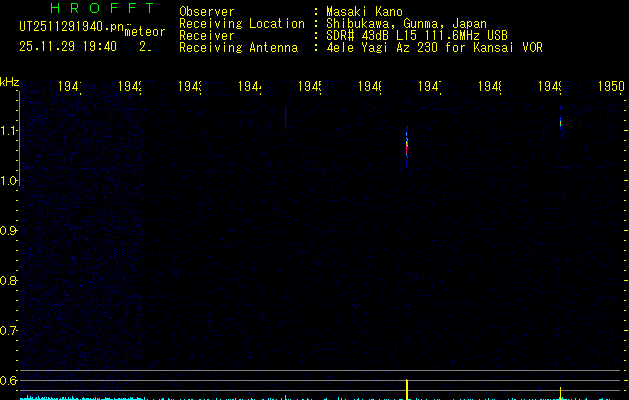
Task: Click the strong red meteor echo near 1947
Action: (407, 146)
